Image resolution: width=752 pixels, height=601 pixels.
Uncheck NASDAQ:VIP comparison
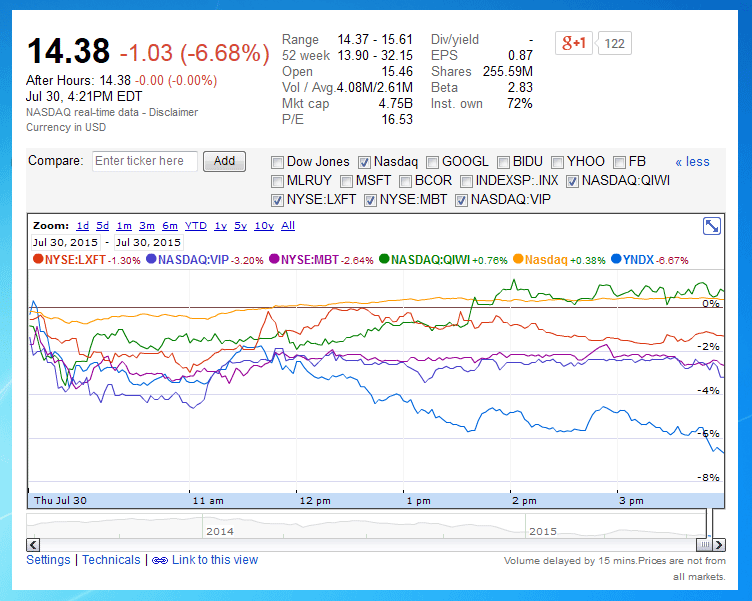pos(461,200)
